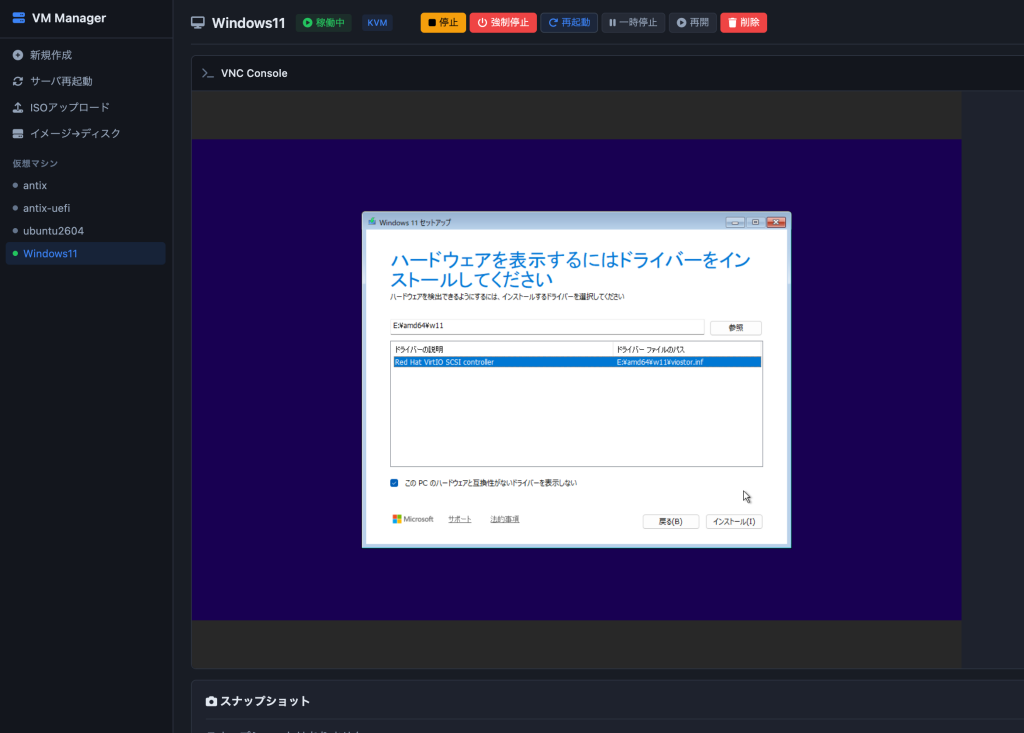Click the E:¥amd64¥w11¥viostor.inf path cell
The height and width of the screenshot is (733, 1024).
point(660,362)
